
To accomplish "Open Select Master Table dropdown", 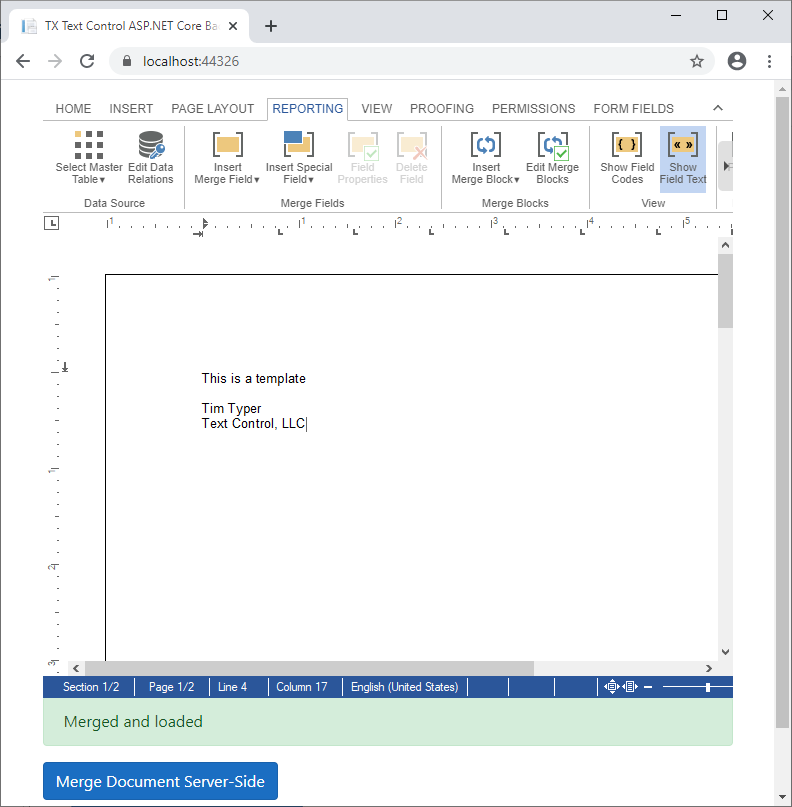I will click(89, 158).
